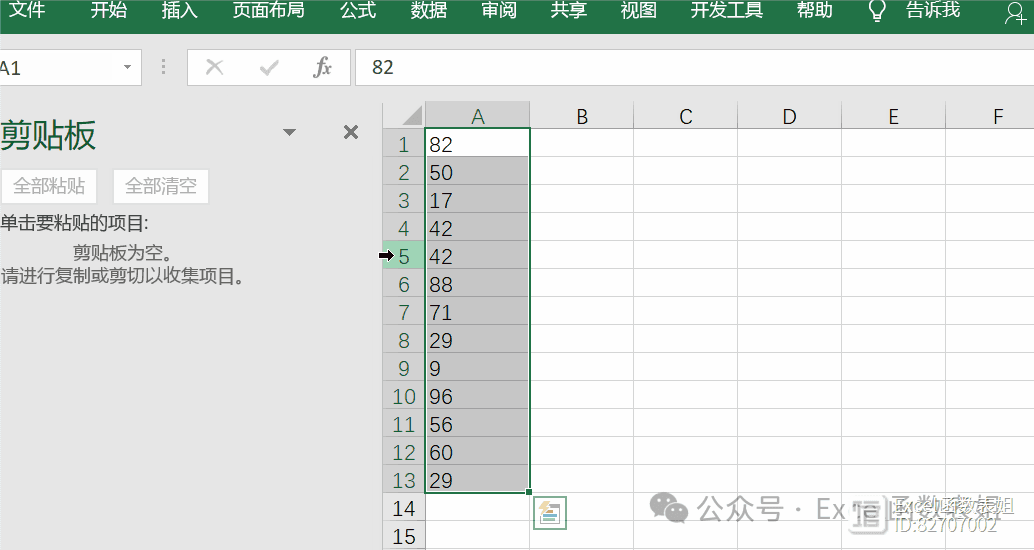1034x550 pixels.
Task: Select row 1 header
Action: click(404, 144)
